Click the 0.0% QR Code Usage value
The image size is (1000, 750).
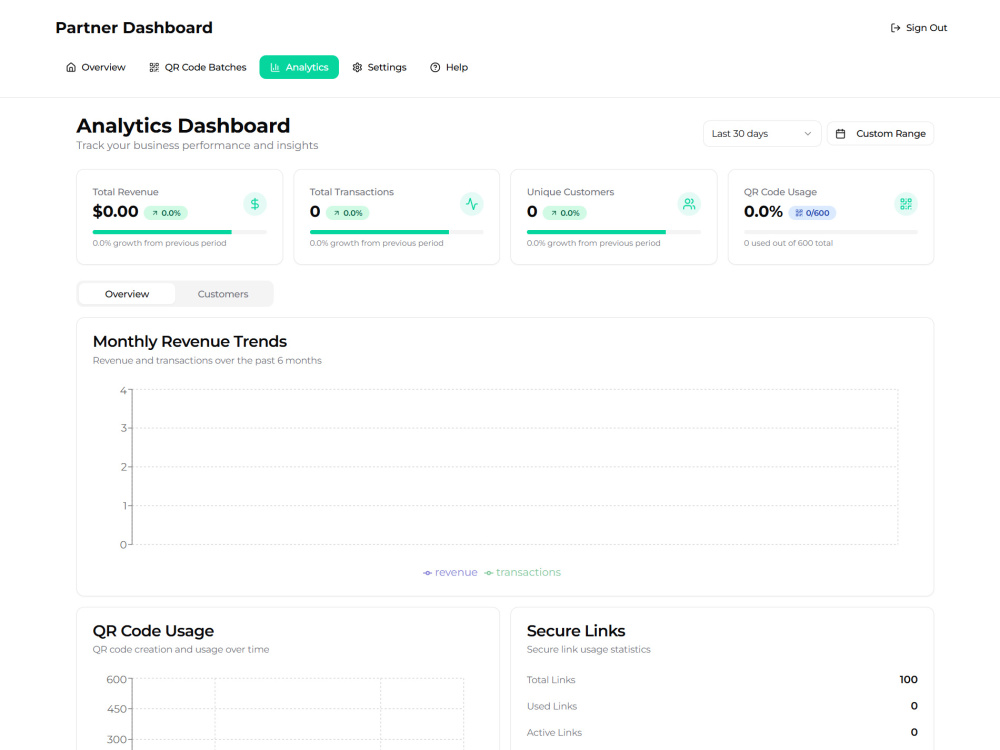tap(763, 212)
